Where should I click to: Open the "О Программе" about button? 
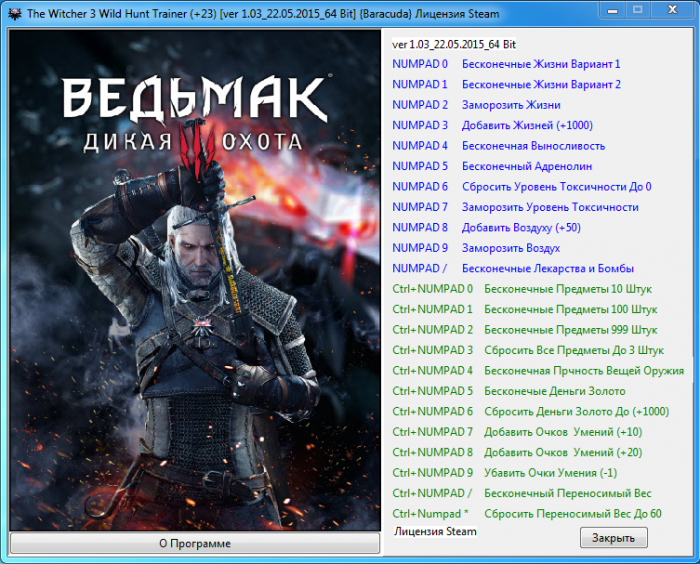[195, 543]
